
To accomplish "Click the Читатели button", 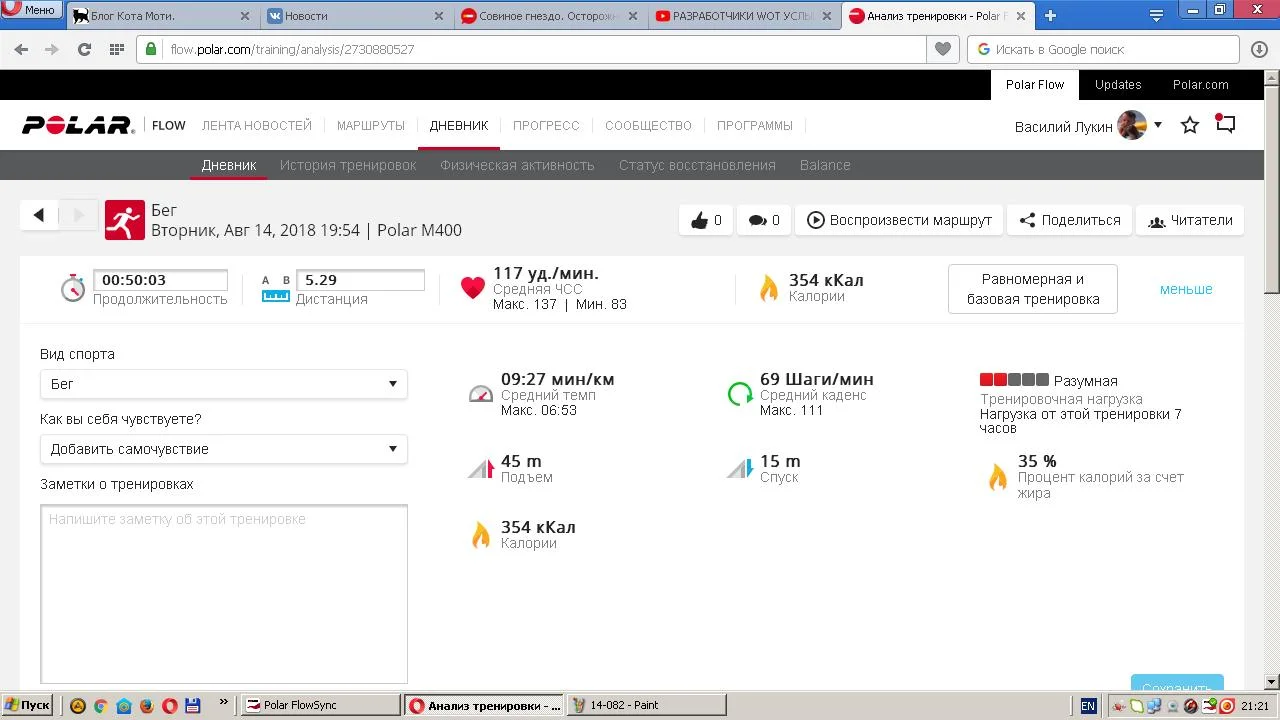I will [x=1190, y=220].
